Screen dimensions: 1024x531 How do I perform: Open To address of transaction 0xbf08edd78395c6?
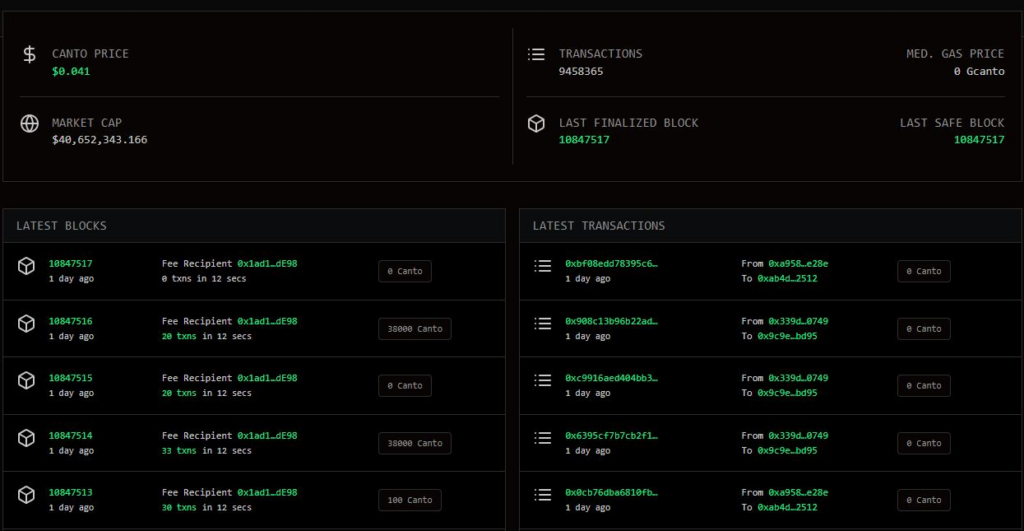787,279
